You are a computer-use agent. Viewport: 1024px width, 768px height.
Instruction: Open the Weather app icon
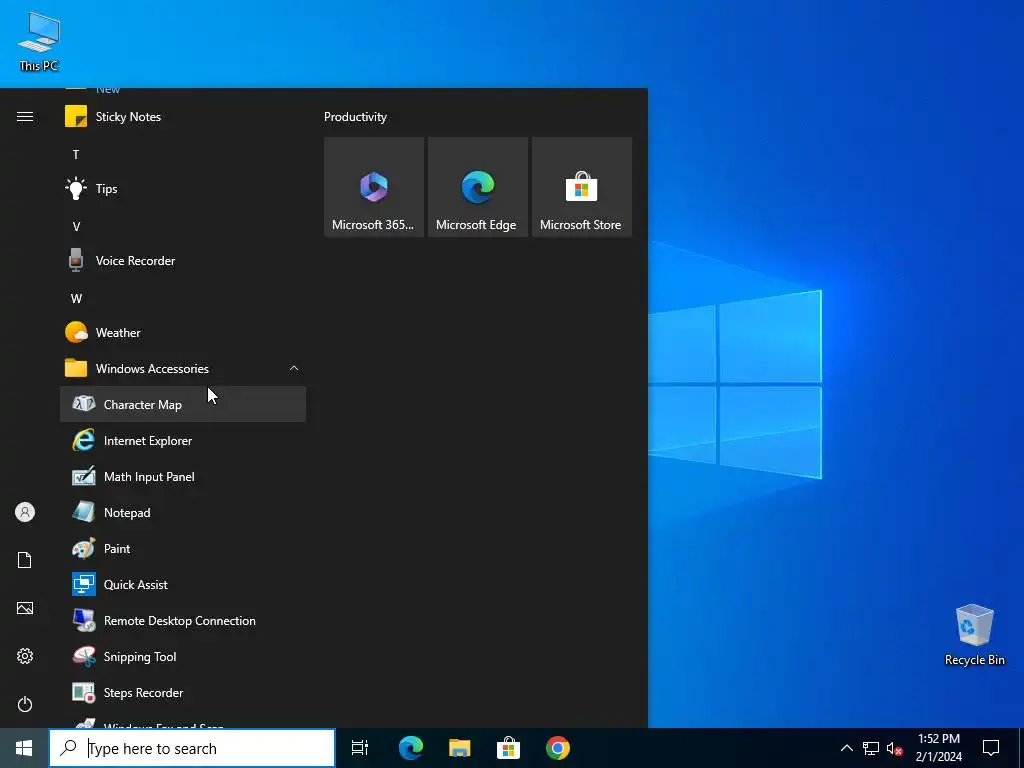click(x=76, y=332)
